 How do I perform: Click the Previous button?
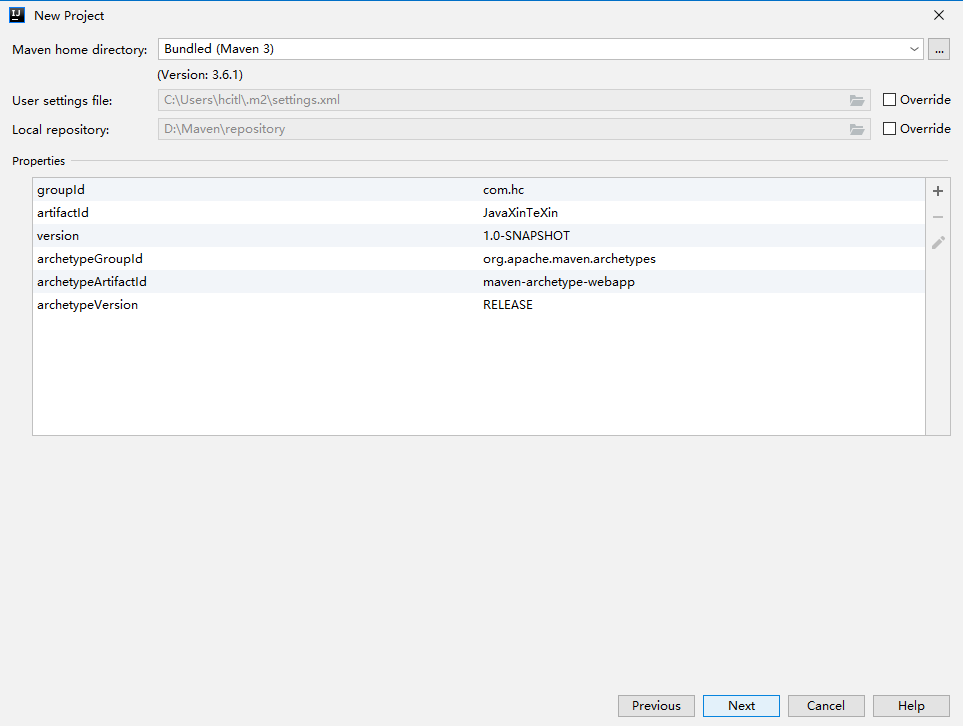tap(656, 706)
